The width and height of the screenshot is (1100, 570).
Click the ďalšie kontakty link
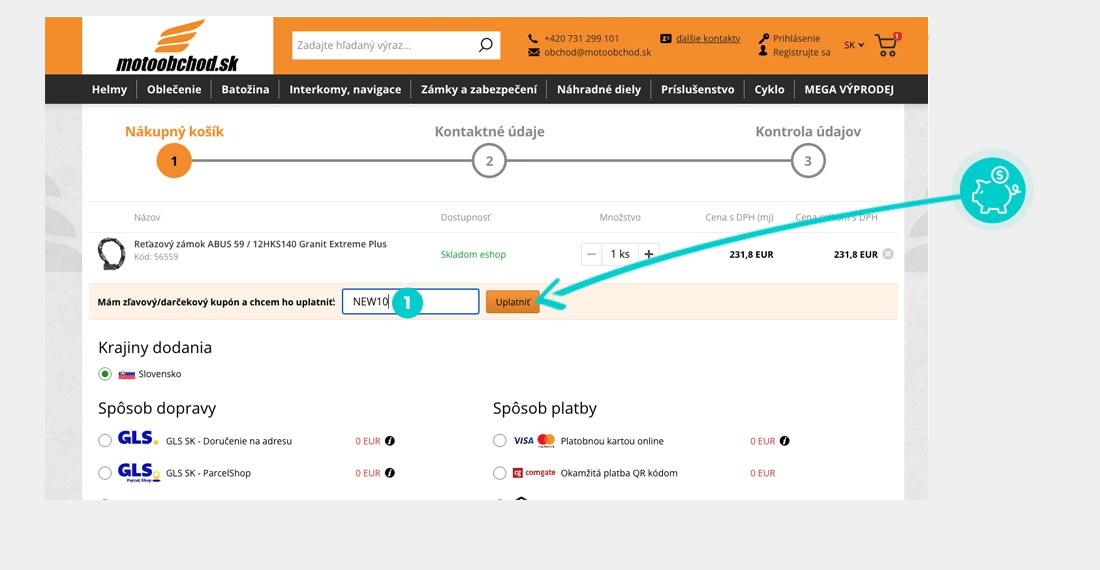click(x=708, y=39)
